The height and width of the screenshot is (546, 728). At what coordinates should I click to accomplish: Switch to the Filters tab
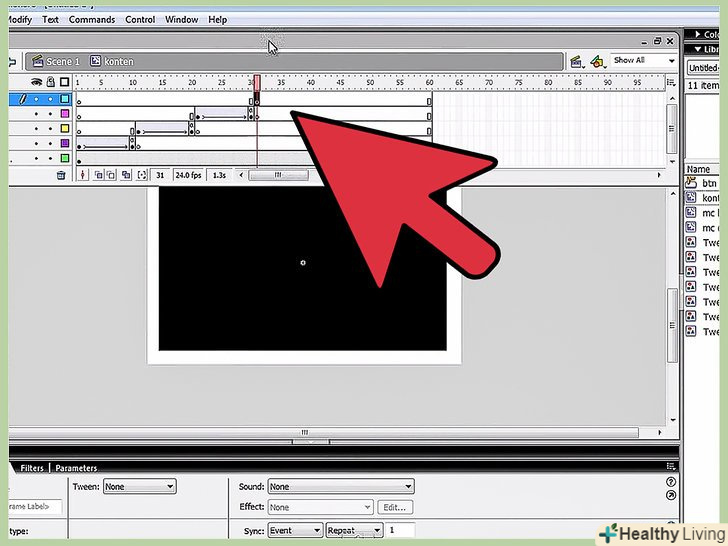(32, 468)
